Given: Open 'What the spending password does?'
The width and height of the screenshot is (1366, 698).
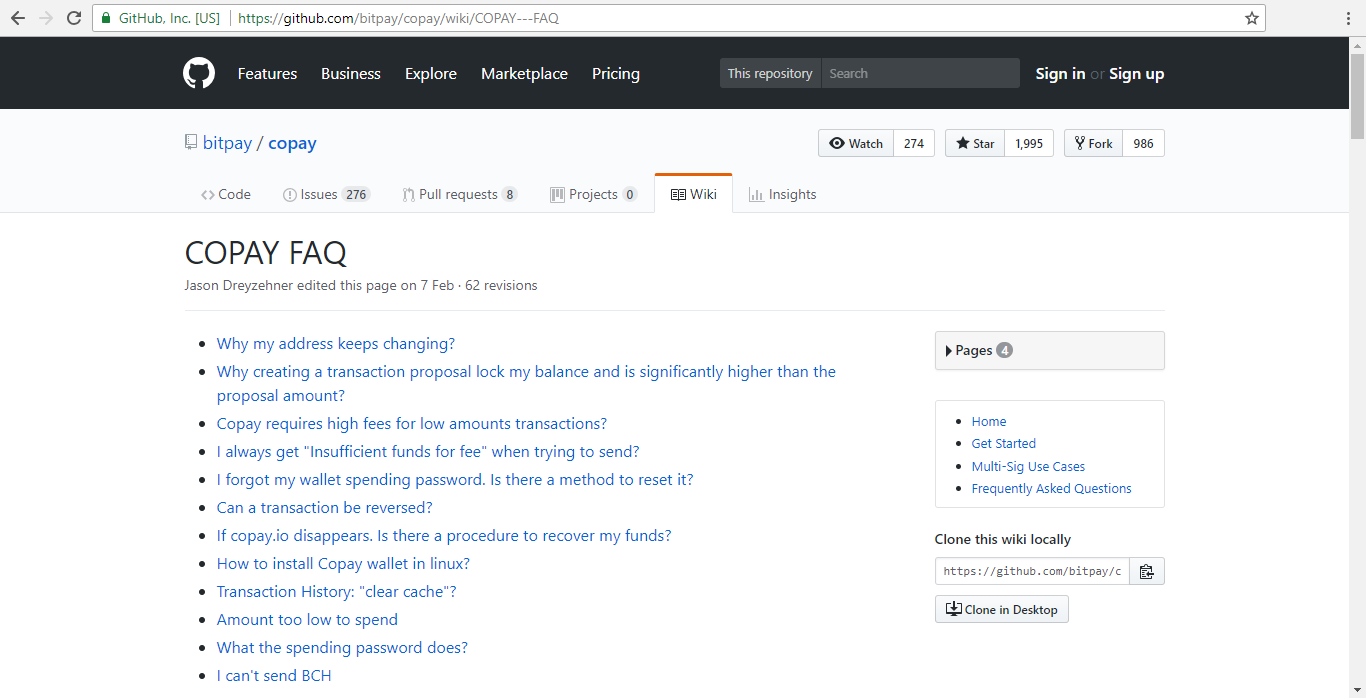Looking at the screenshot, I should (x=342, y=647).
